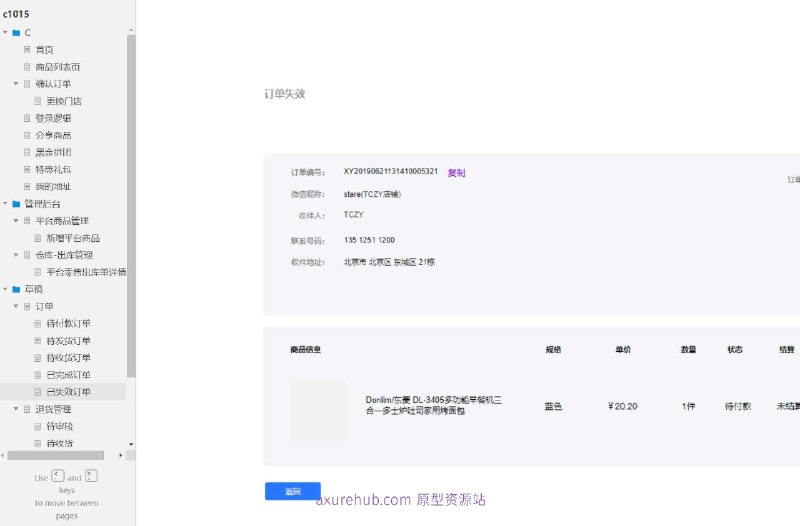
Task: Click the 商品信息 column header
Action: (306, 349)
